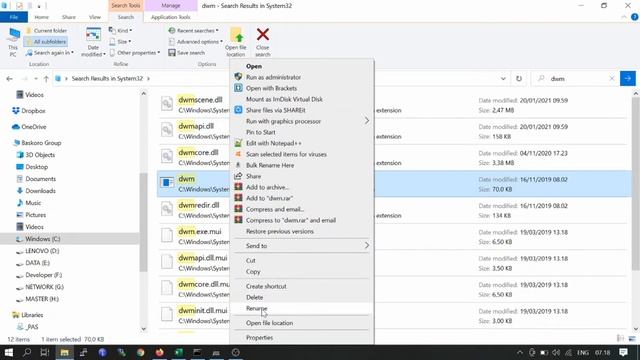Click the blue search go arrow

click(628, 78)
